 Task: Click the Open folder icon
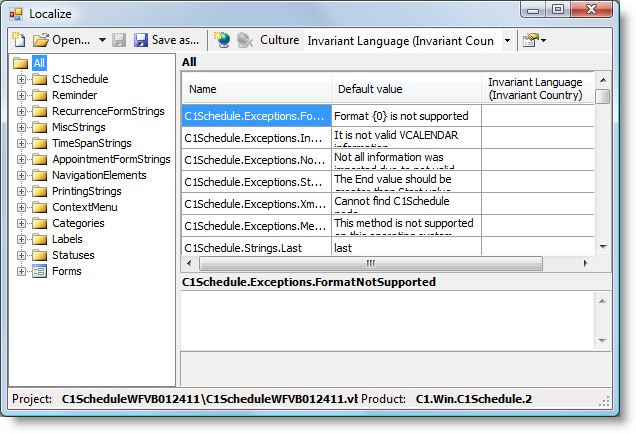41,41
